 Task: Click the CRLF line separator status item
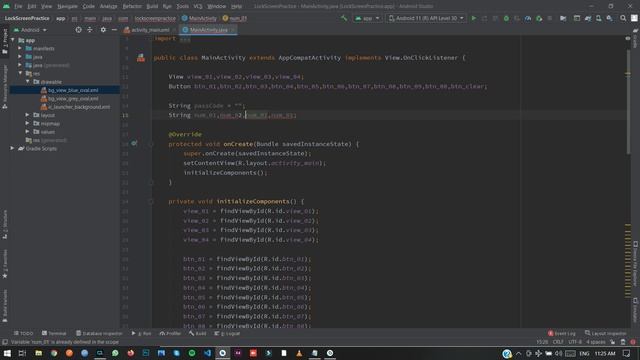pos(558,342)
